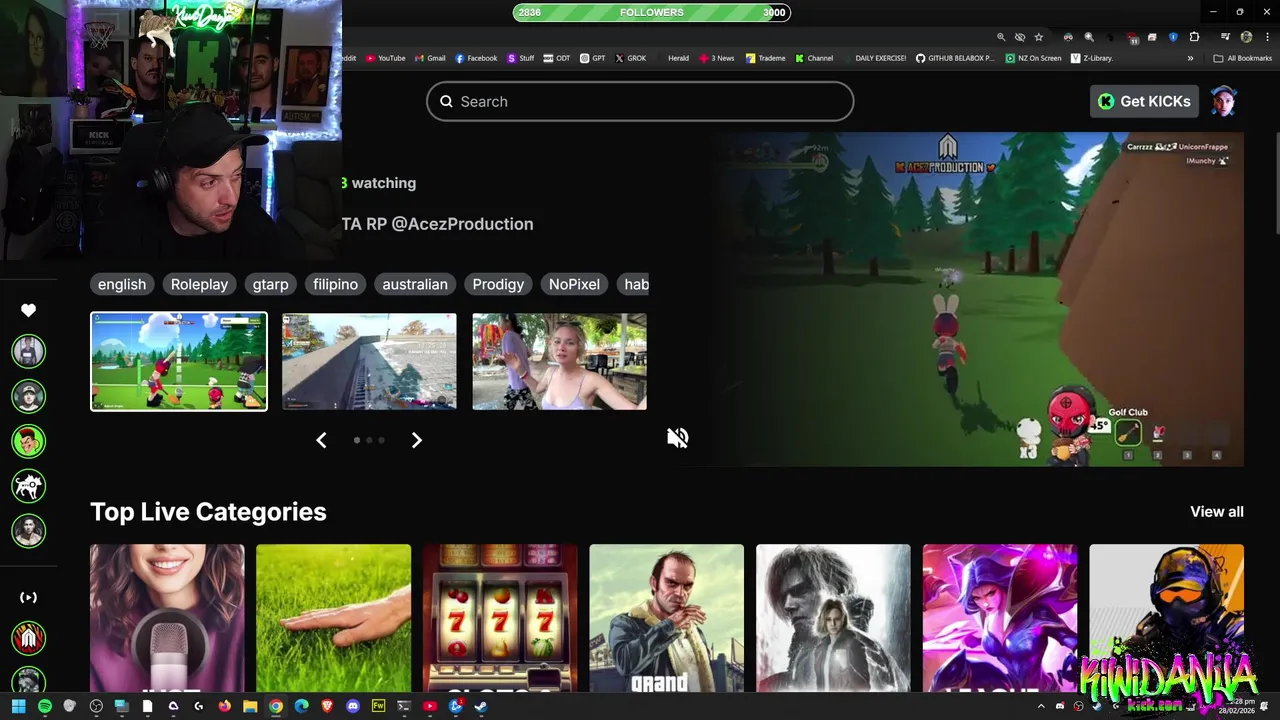Open the followed channel with cap avatar
This screenshot has height=720, width=1280.
tap(29, 396)
